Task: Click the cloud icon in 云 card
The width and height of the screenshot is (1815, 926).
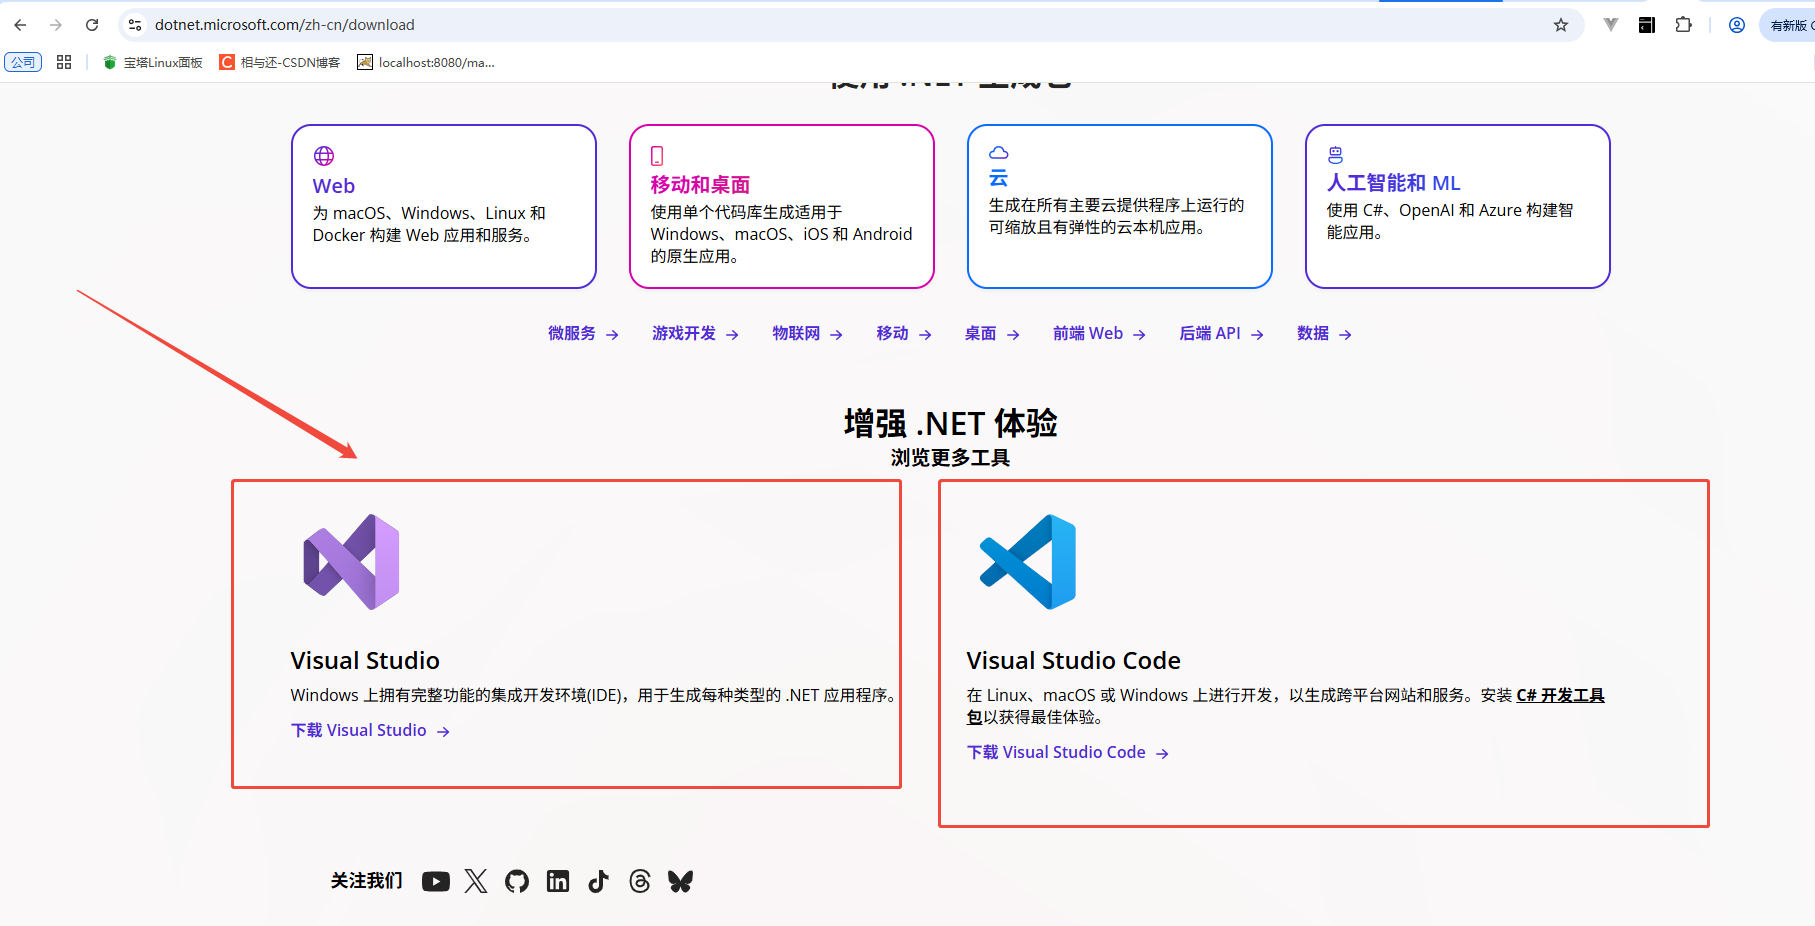Action: (x=999, y=152)
